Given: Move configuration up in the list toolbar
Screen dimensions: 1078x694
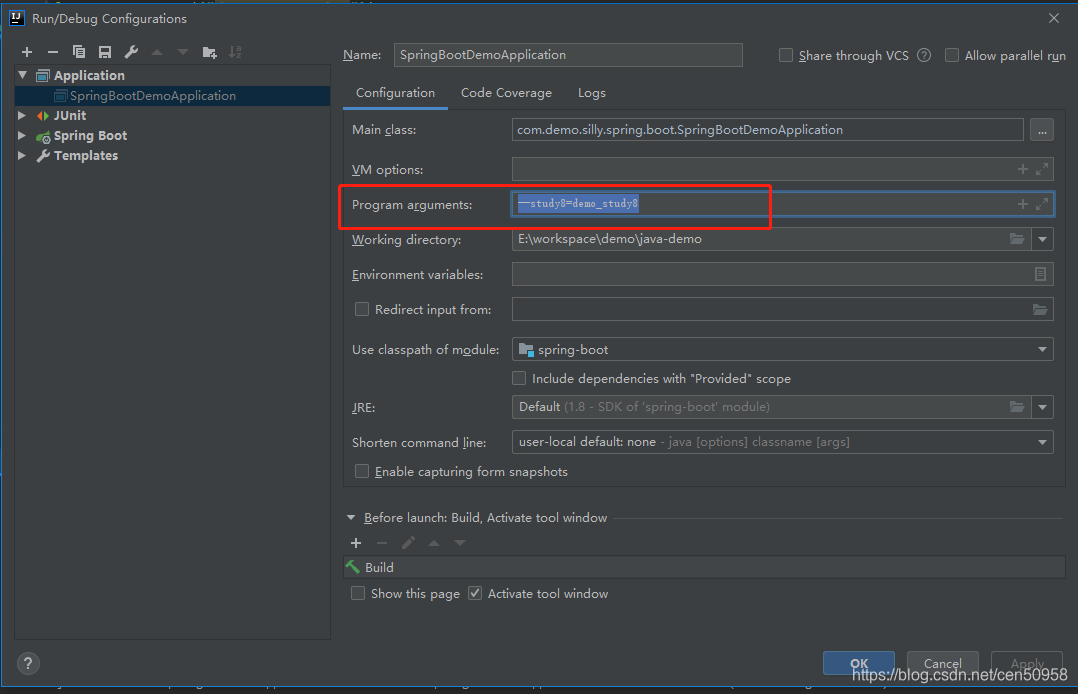Looking at the screenshot, I should tap(157, 52).
